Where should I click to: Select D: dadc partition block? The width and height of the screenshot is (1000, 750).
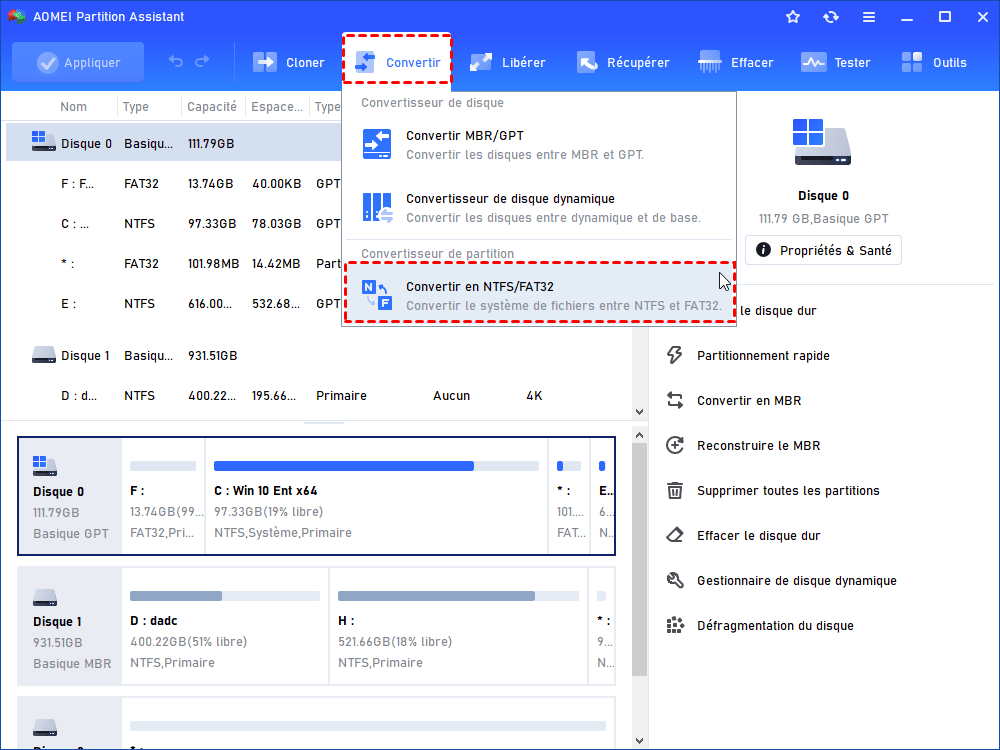(225, 626)
